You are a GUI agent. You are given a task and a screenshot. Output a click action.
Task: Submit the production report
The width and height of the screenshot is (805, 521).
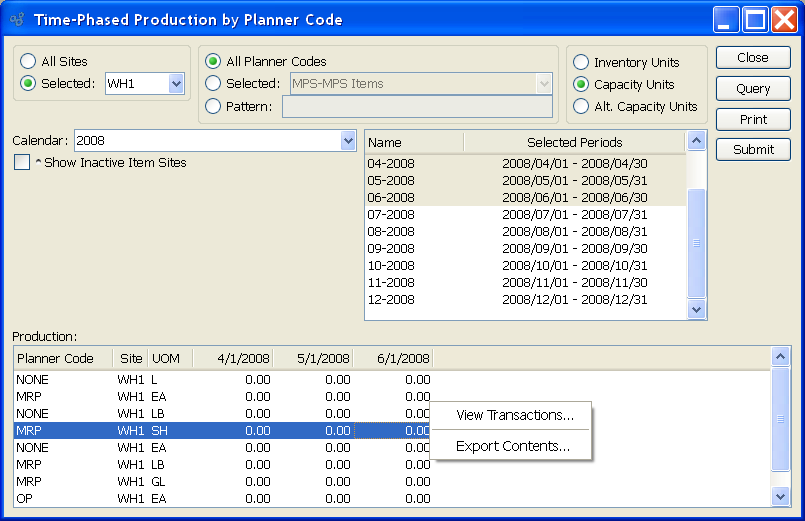tap(753, 150)
